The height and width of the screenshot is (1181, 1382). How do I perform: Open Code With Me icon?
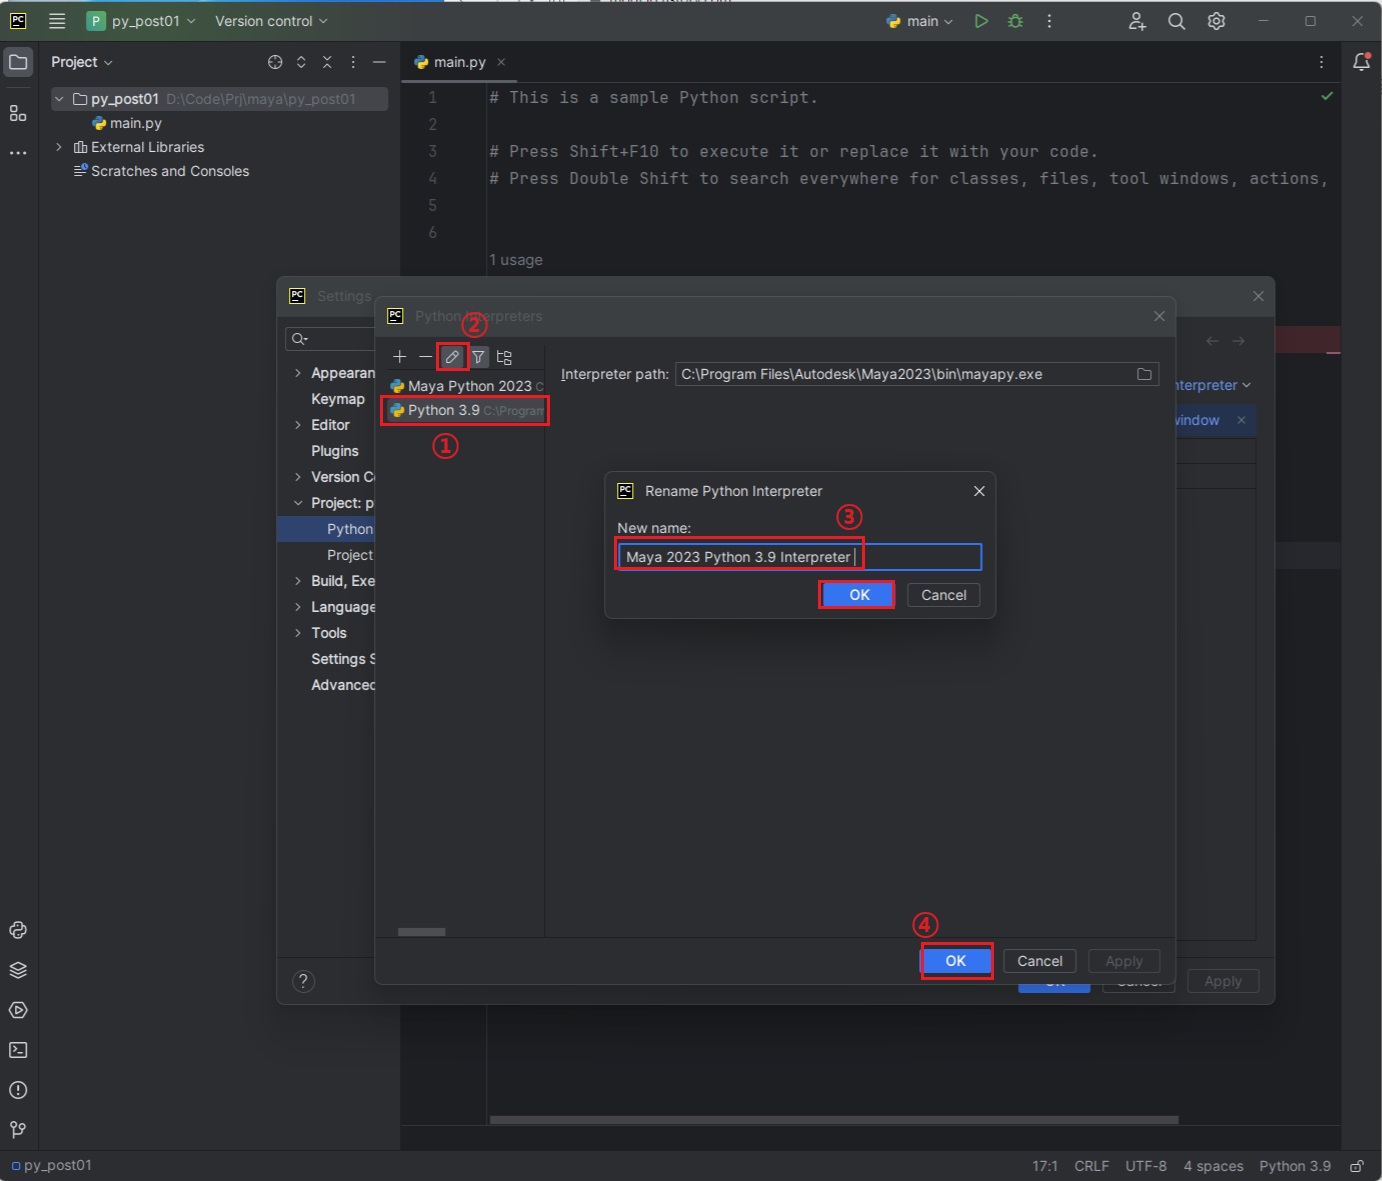tap(1137, 21)
